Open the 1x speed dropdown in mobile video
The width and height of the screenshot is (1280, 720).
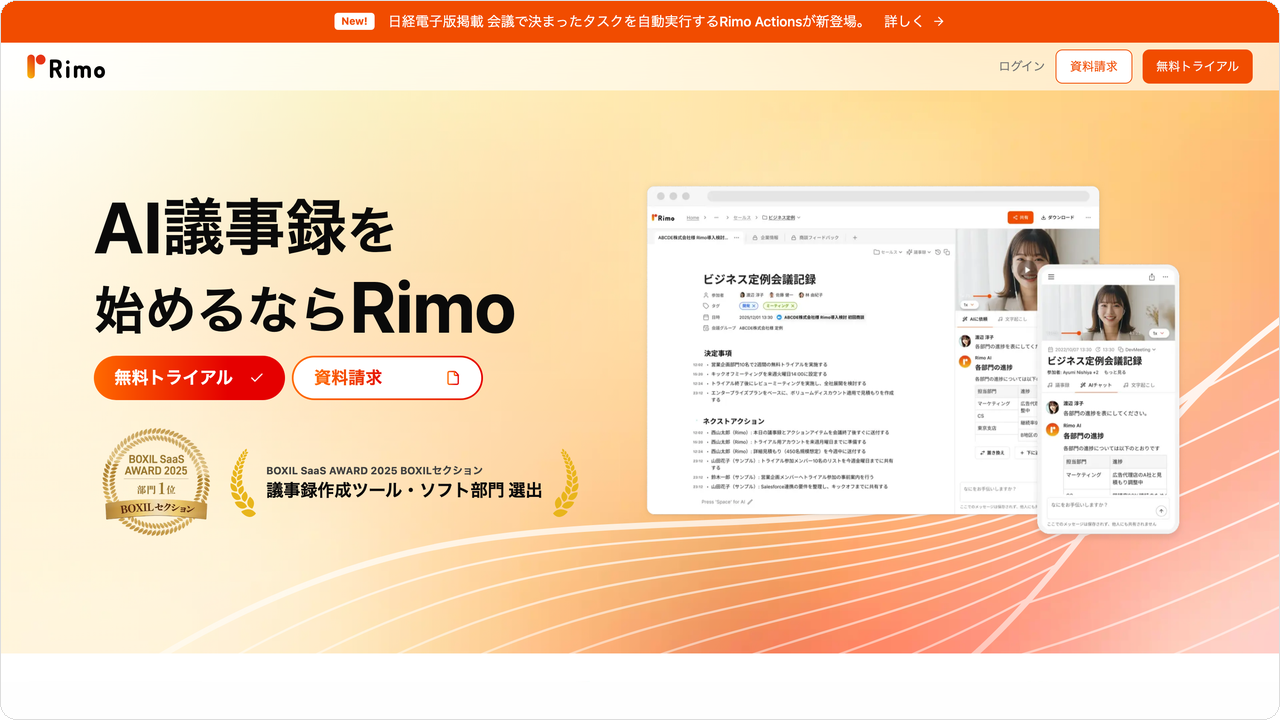(x=1160, y=333)
